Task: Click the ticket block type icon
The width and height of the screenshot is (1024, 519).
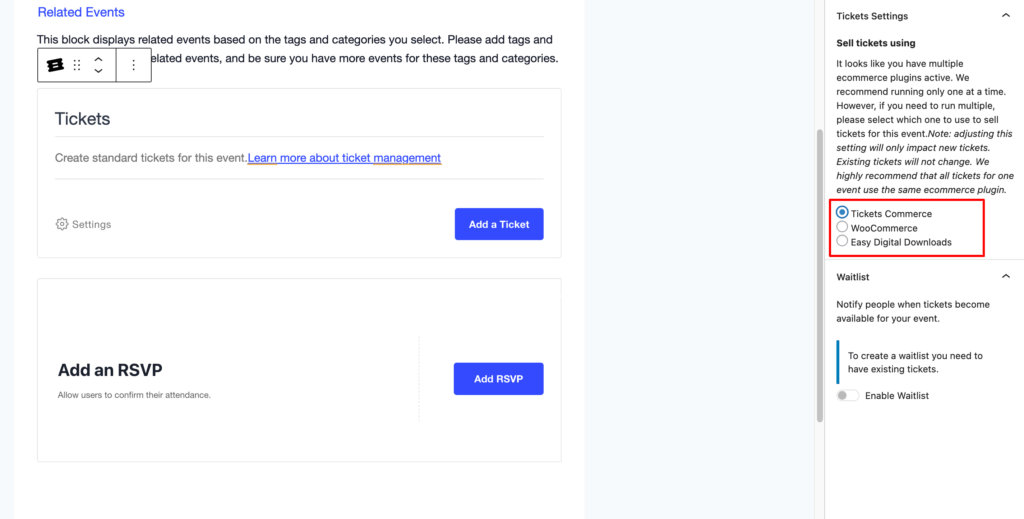Action: tap(56, 65)
